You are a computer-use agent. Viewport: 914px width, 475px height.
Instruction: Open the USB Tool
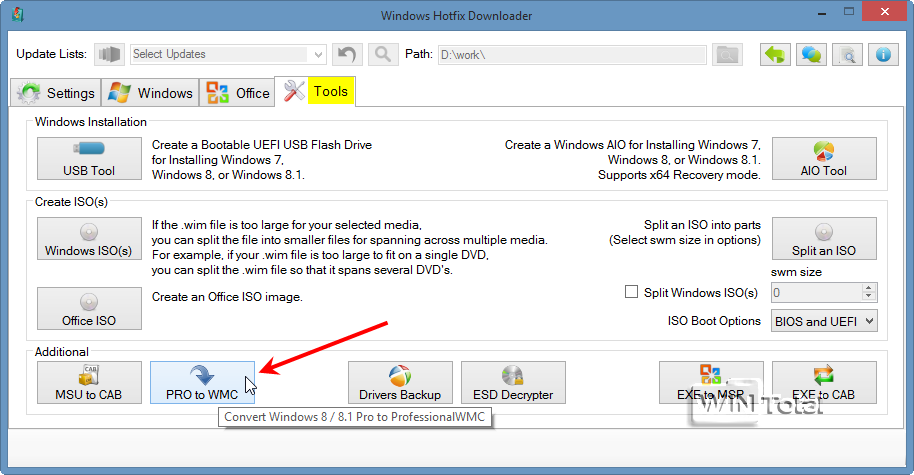[89, 159]
